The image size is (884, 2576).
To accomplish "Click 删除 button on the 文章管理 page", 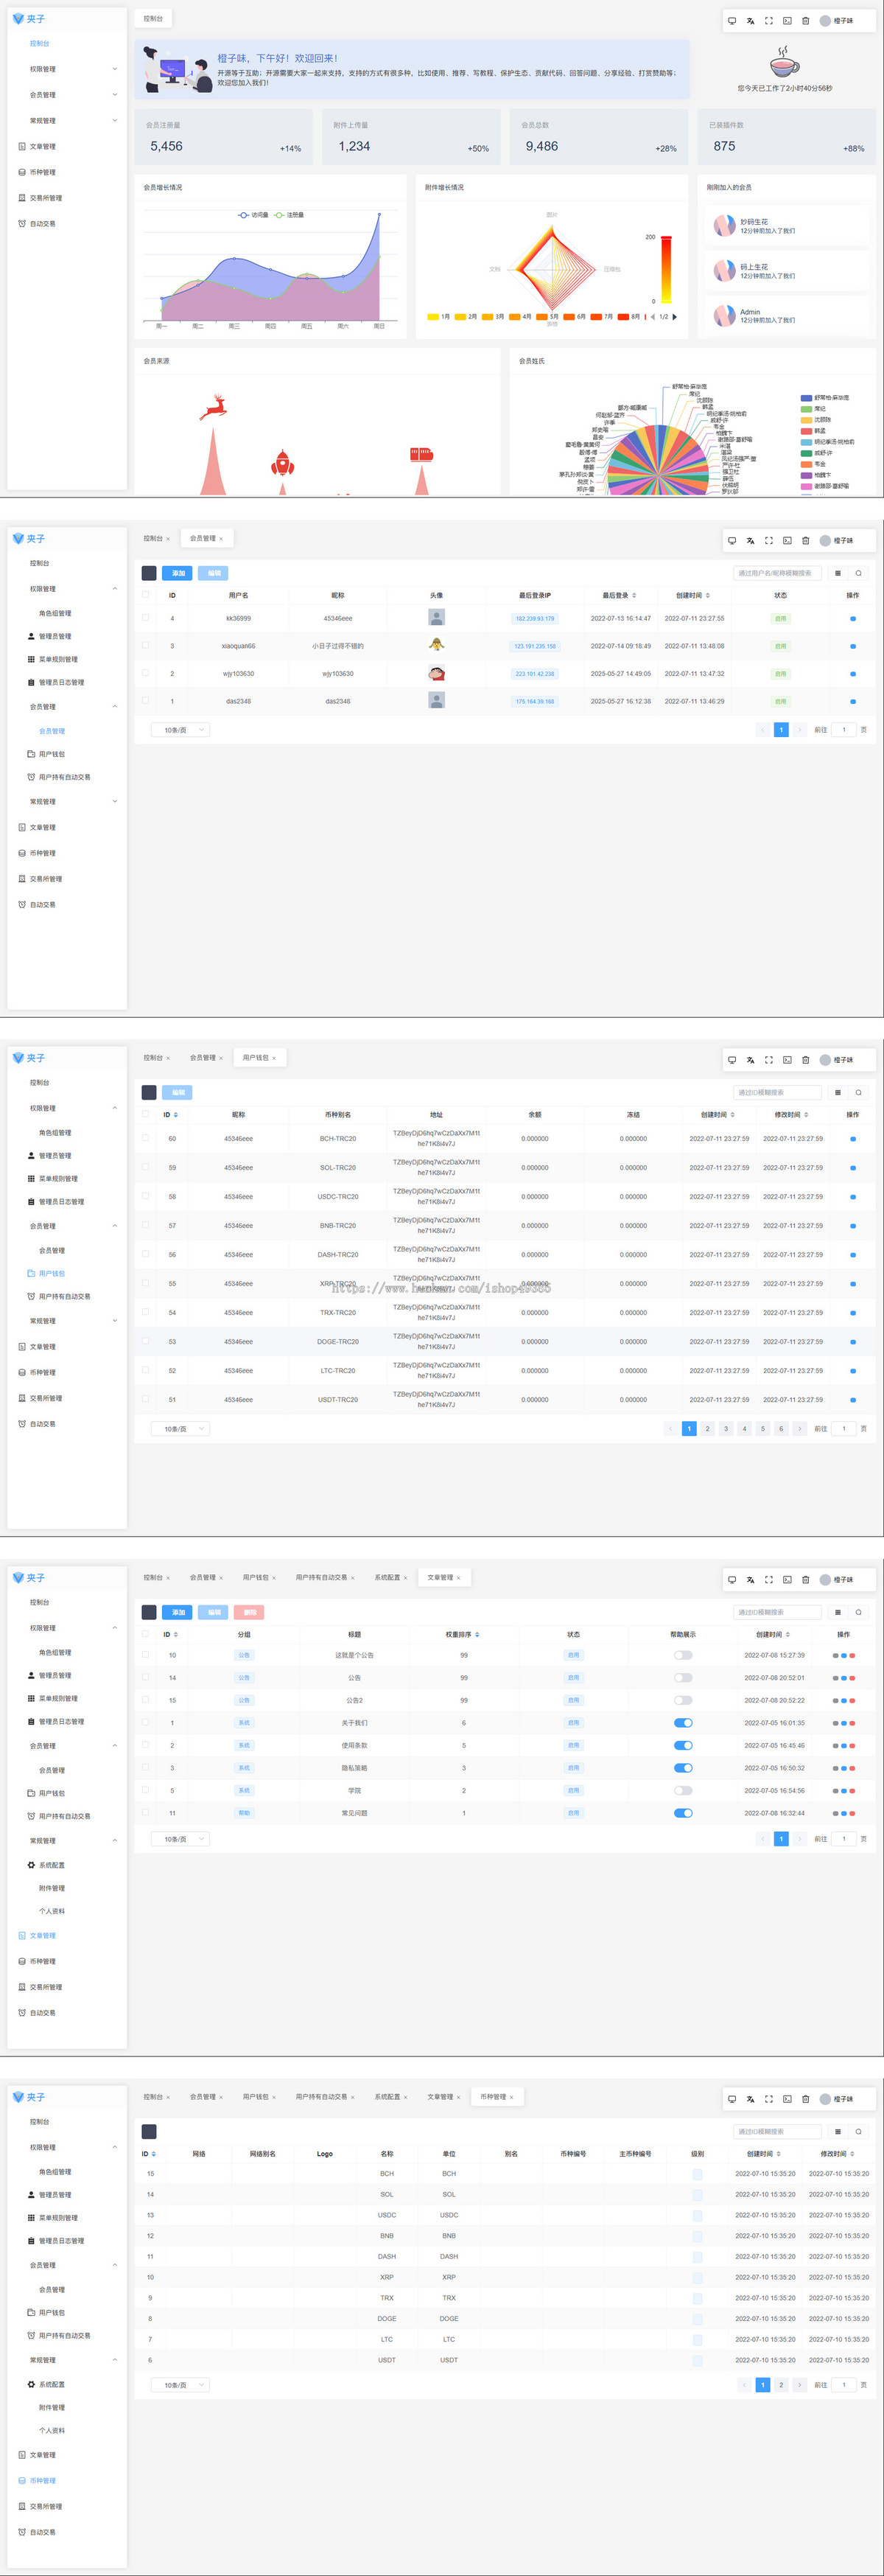I will [x=249, y=1612].
